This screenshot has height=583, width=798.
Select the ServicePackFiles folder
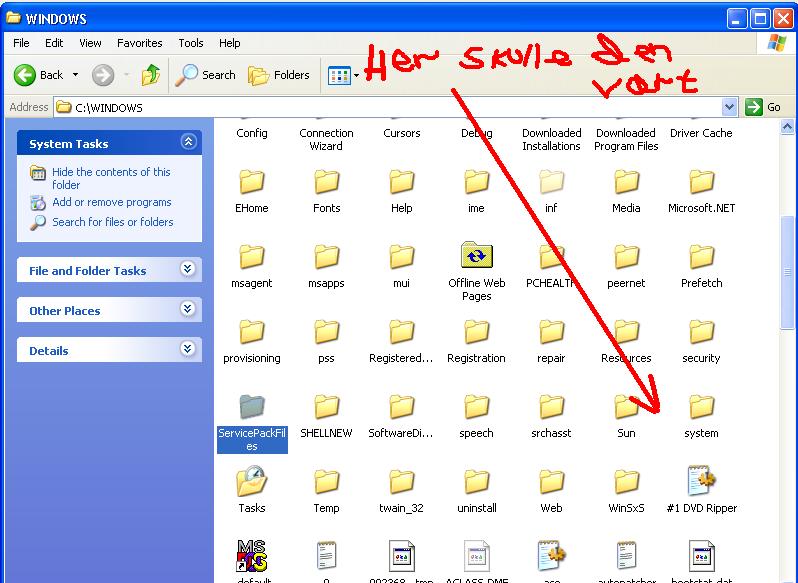tap(252, 423)
